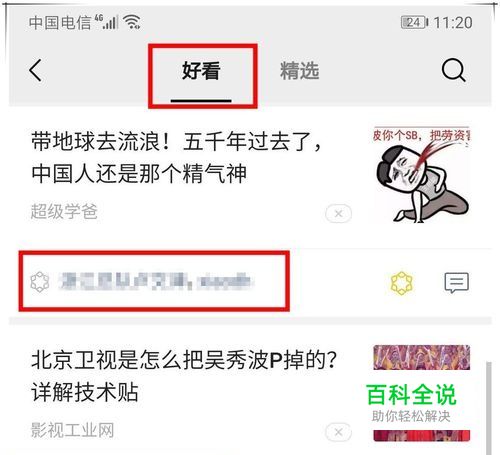Screen dimensions: 500x455
Task: Open the cartoon meme thumbnail
Action: [x=422, y=174]
